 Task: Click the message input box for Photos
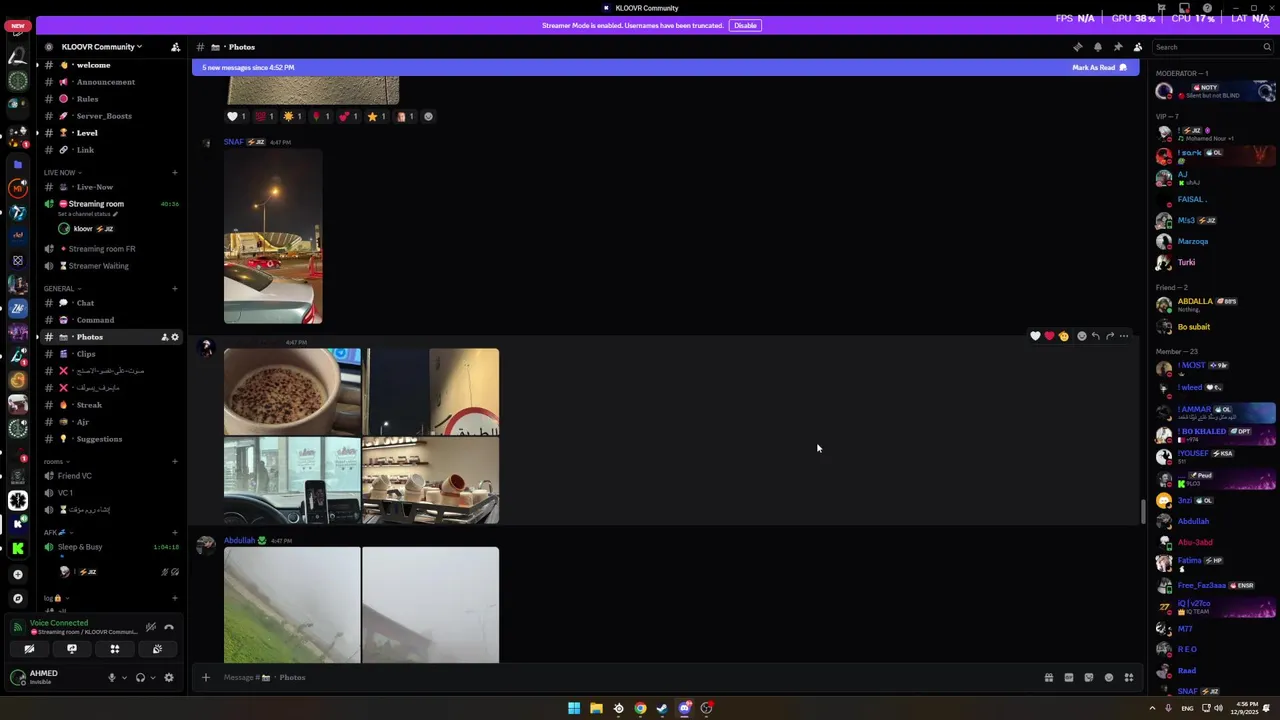pyautogui.click(x=620, y=677)
